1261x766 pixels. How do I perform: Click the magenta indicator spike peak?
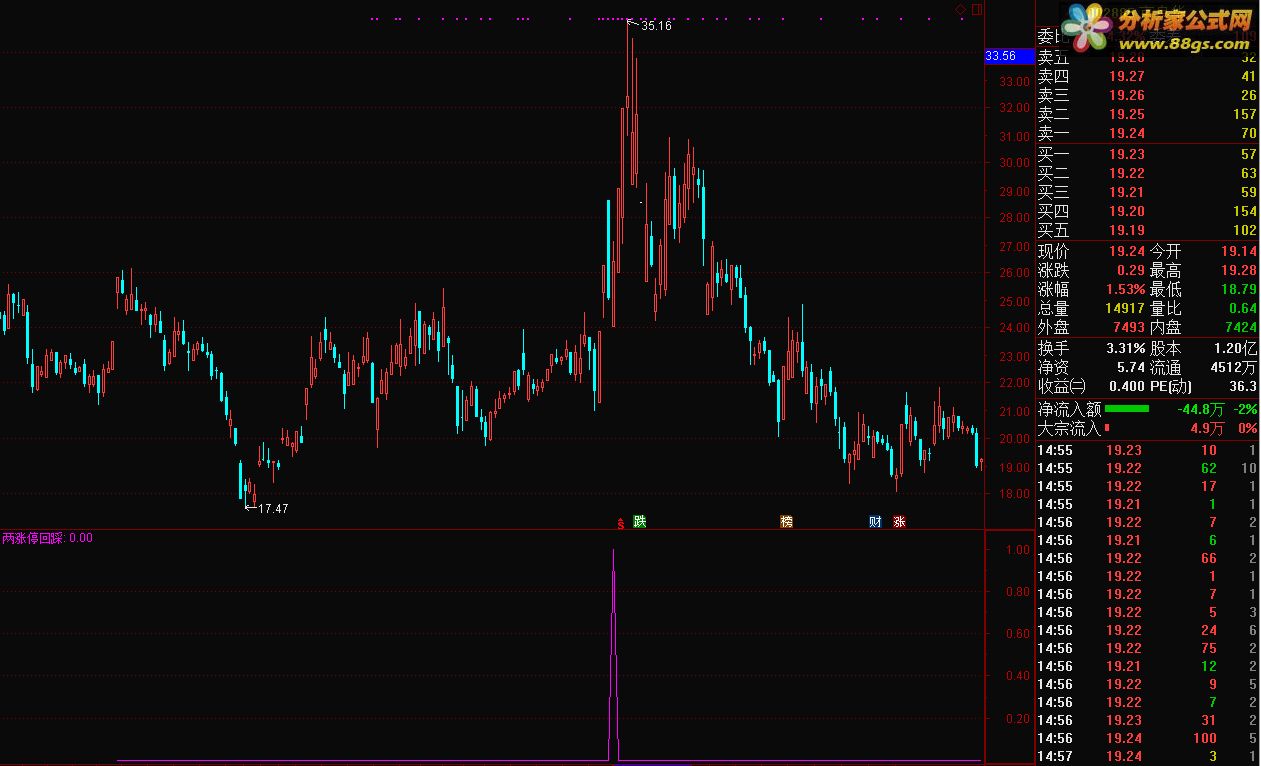613,550
